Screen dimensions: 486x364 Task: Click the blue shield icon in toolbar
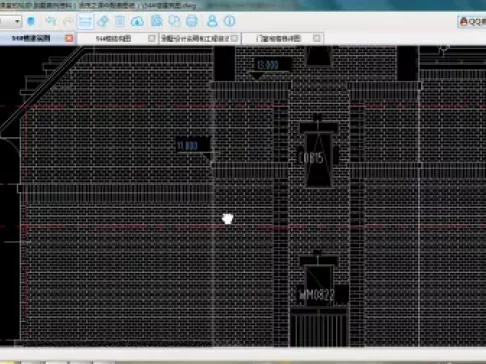[x=31, y=21]
